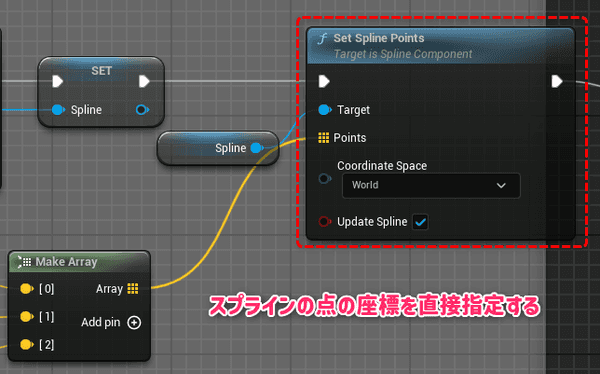Click Make Array element [2] pin
Screen dimensions: 600x374
point(26,345)
